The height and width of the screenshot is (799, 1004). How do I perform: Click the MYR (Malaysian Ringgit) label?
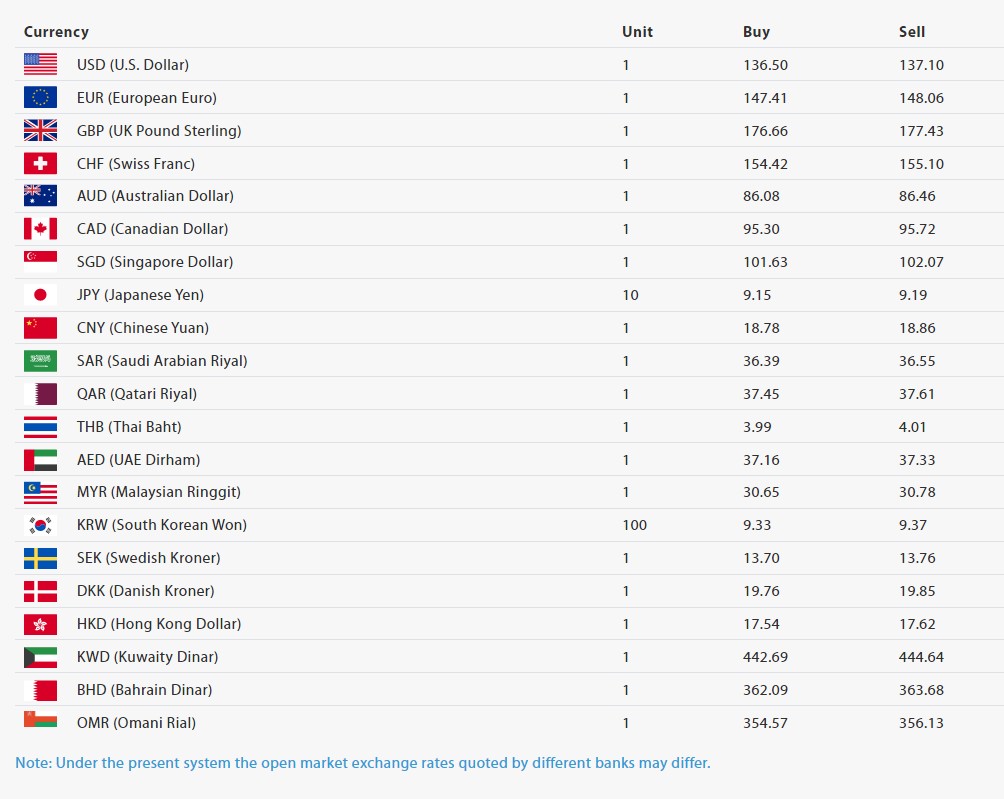(x=158, y=492)
